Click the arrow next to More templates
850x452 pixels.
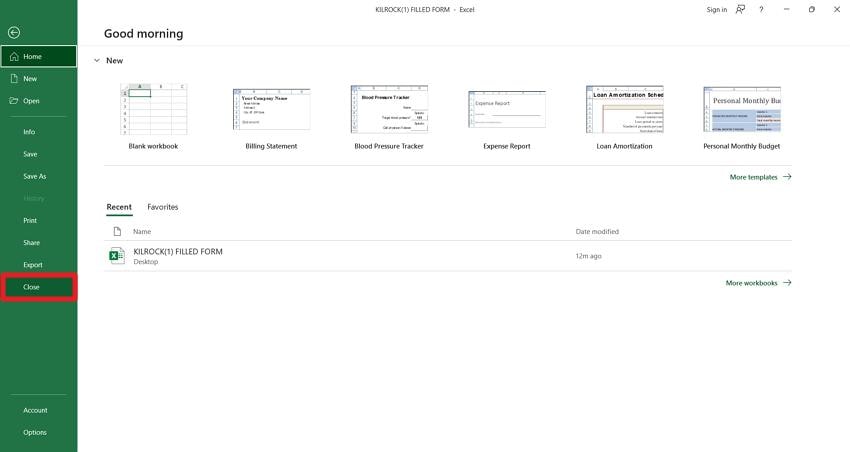click(x=787, y=177)
